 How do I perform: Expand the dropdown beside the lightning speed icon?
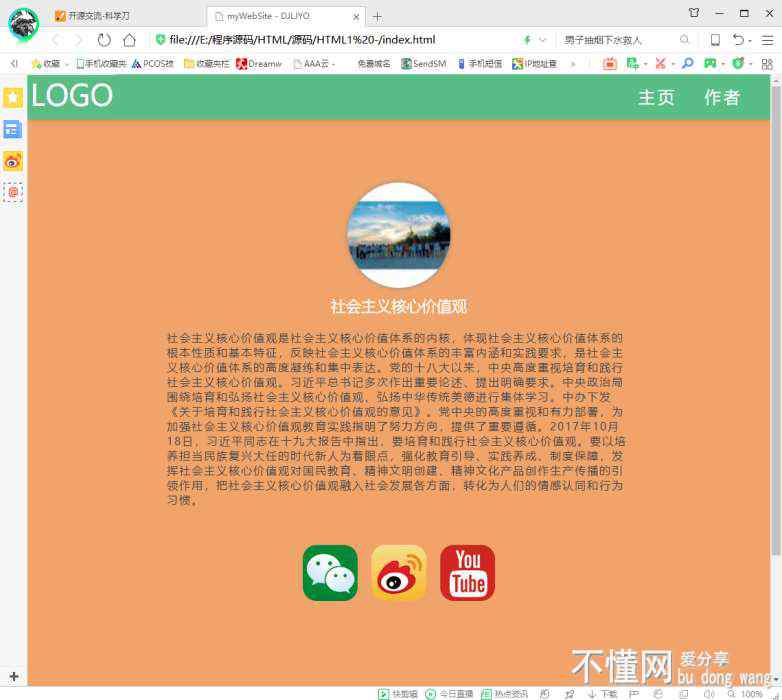(x=542, y=40)
